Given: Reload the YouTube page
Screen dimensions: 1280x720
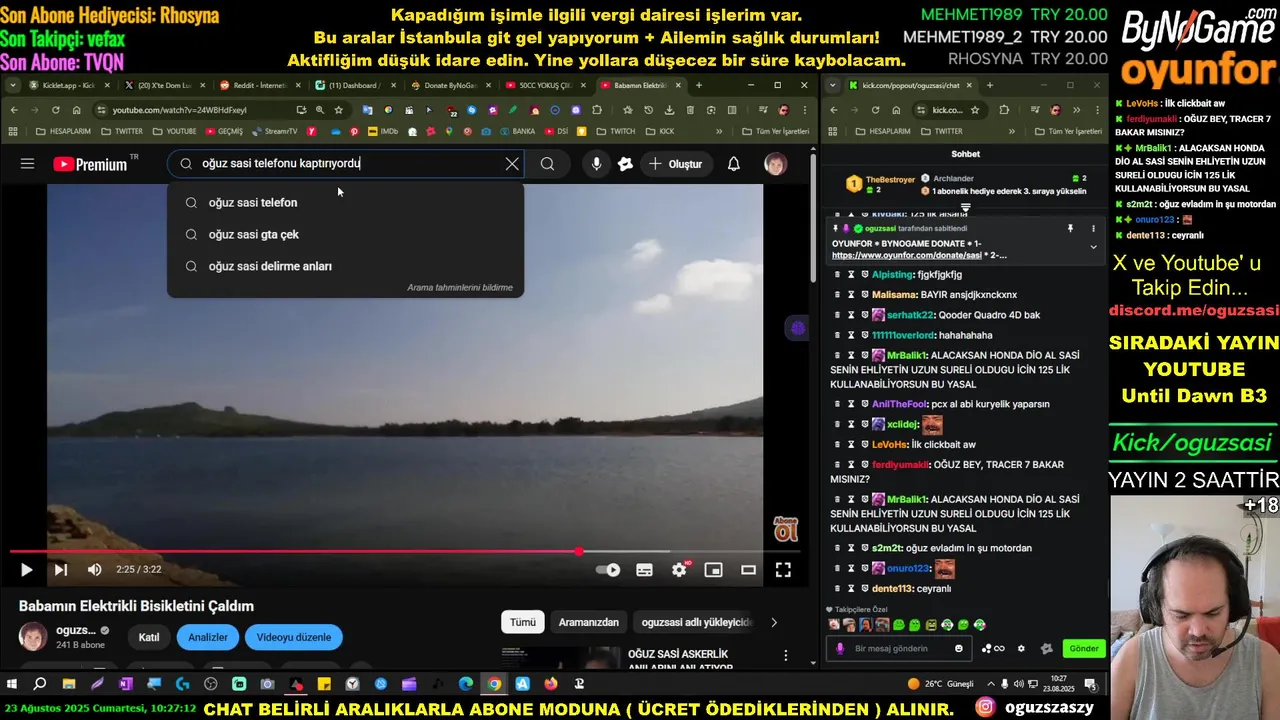Looking at the screenshot, I should (x=55, y=110).
